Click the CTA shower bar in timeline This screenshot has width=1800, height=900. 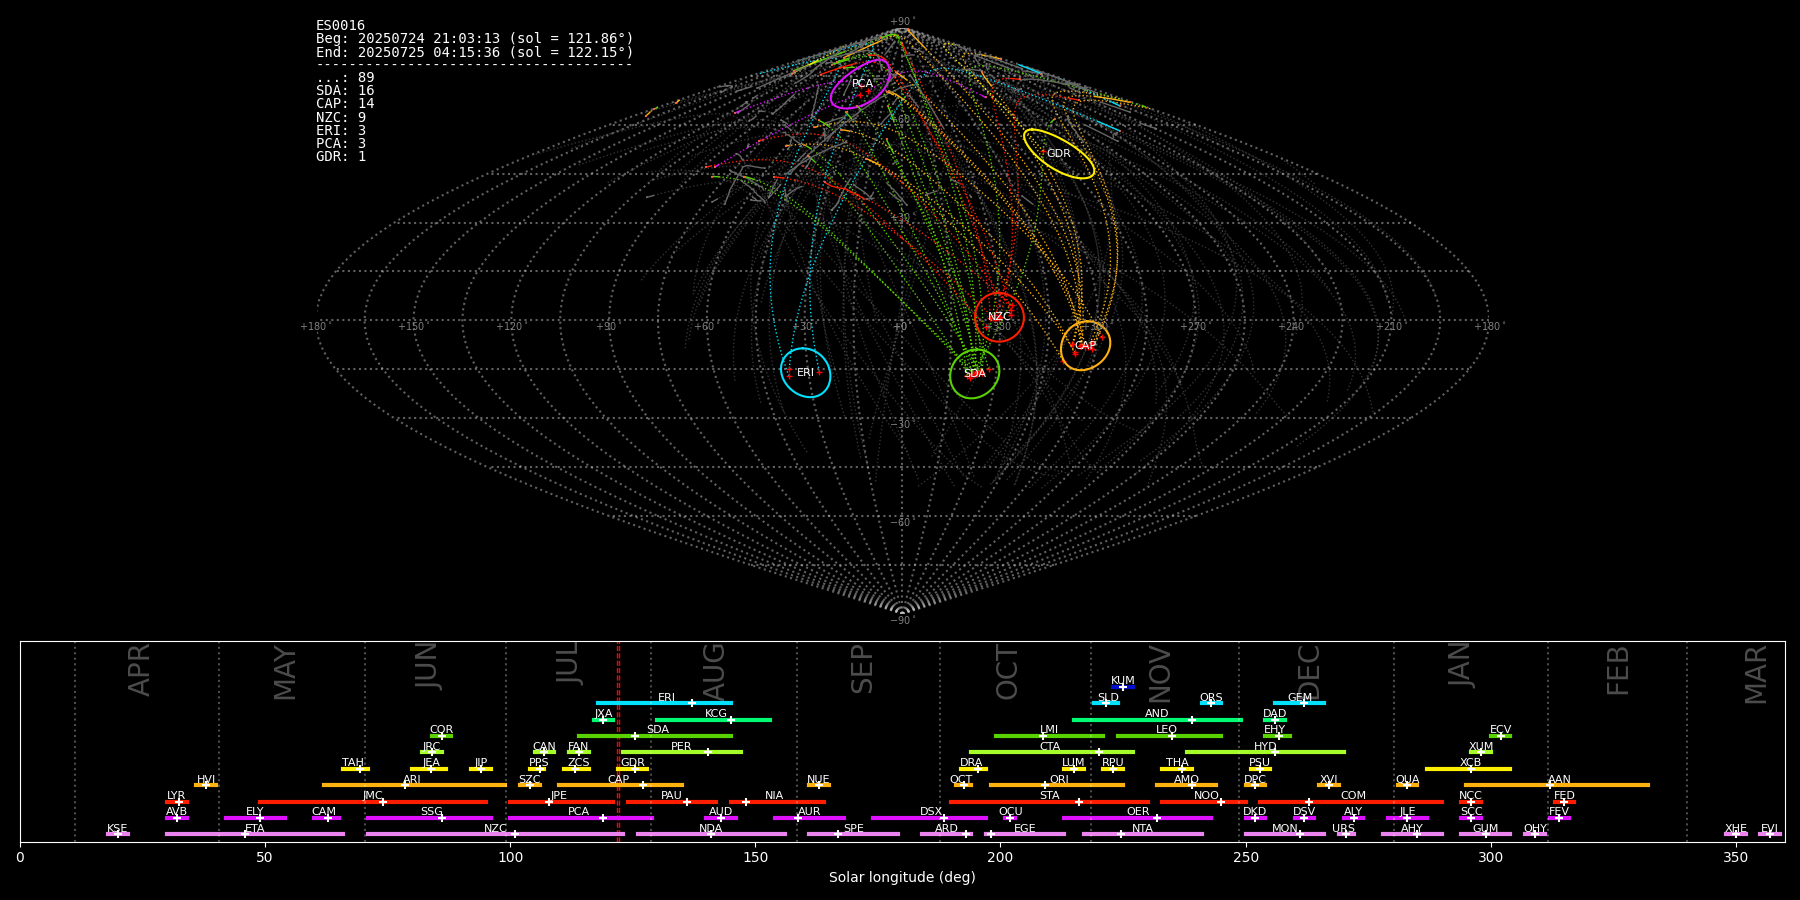(x=1052, y=752)
